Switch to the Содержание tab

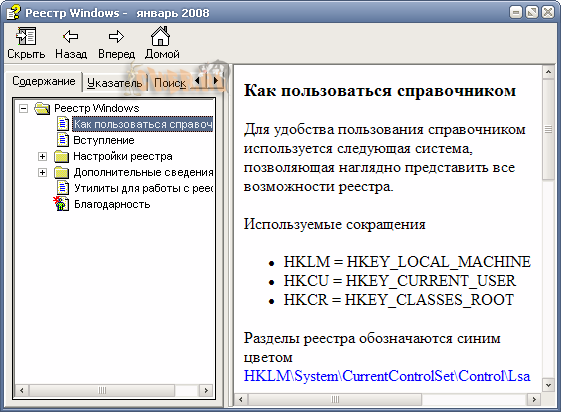point(44,82)
